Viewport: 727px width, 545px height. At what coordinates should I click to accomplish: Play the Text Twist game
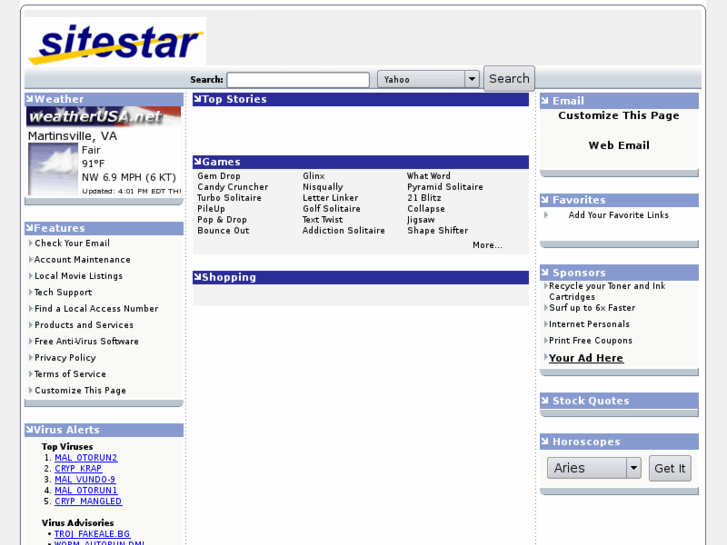pyautogui.click(x=323, y=219)
